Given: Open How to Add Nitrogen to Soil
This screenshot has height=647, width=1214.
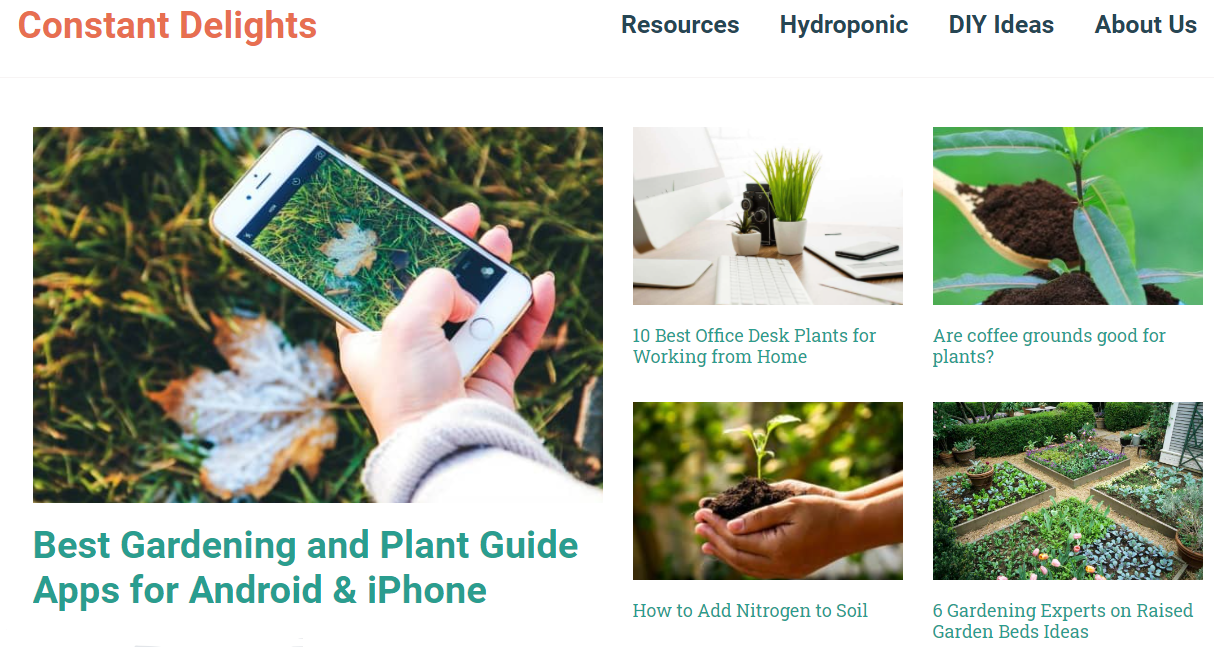Looking at the screenshot, I should pyautogui.click(x=750, y=610).
